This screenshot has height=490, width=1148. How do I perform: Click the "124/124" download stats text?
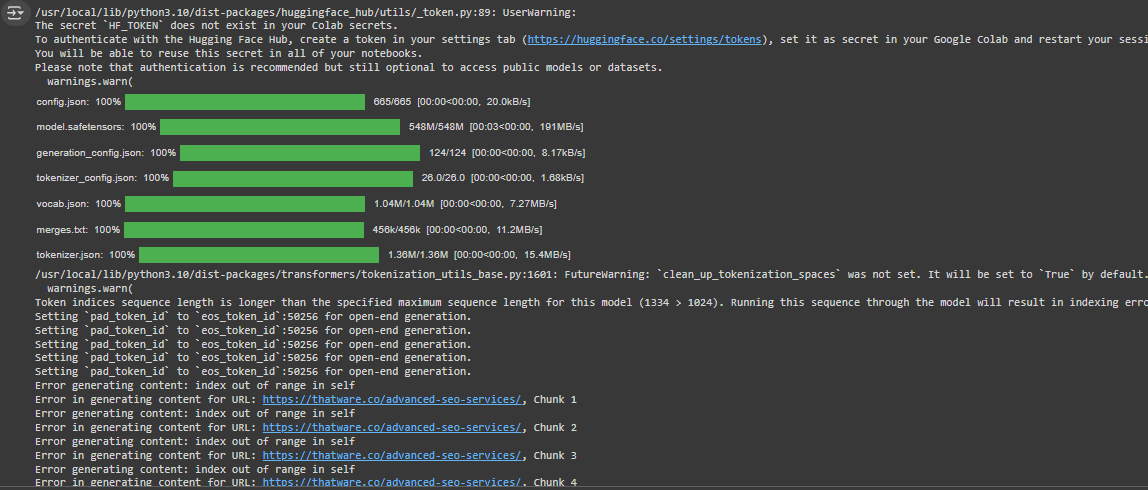click(x=507, y=153)
